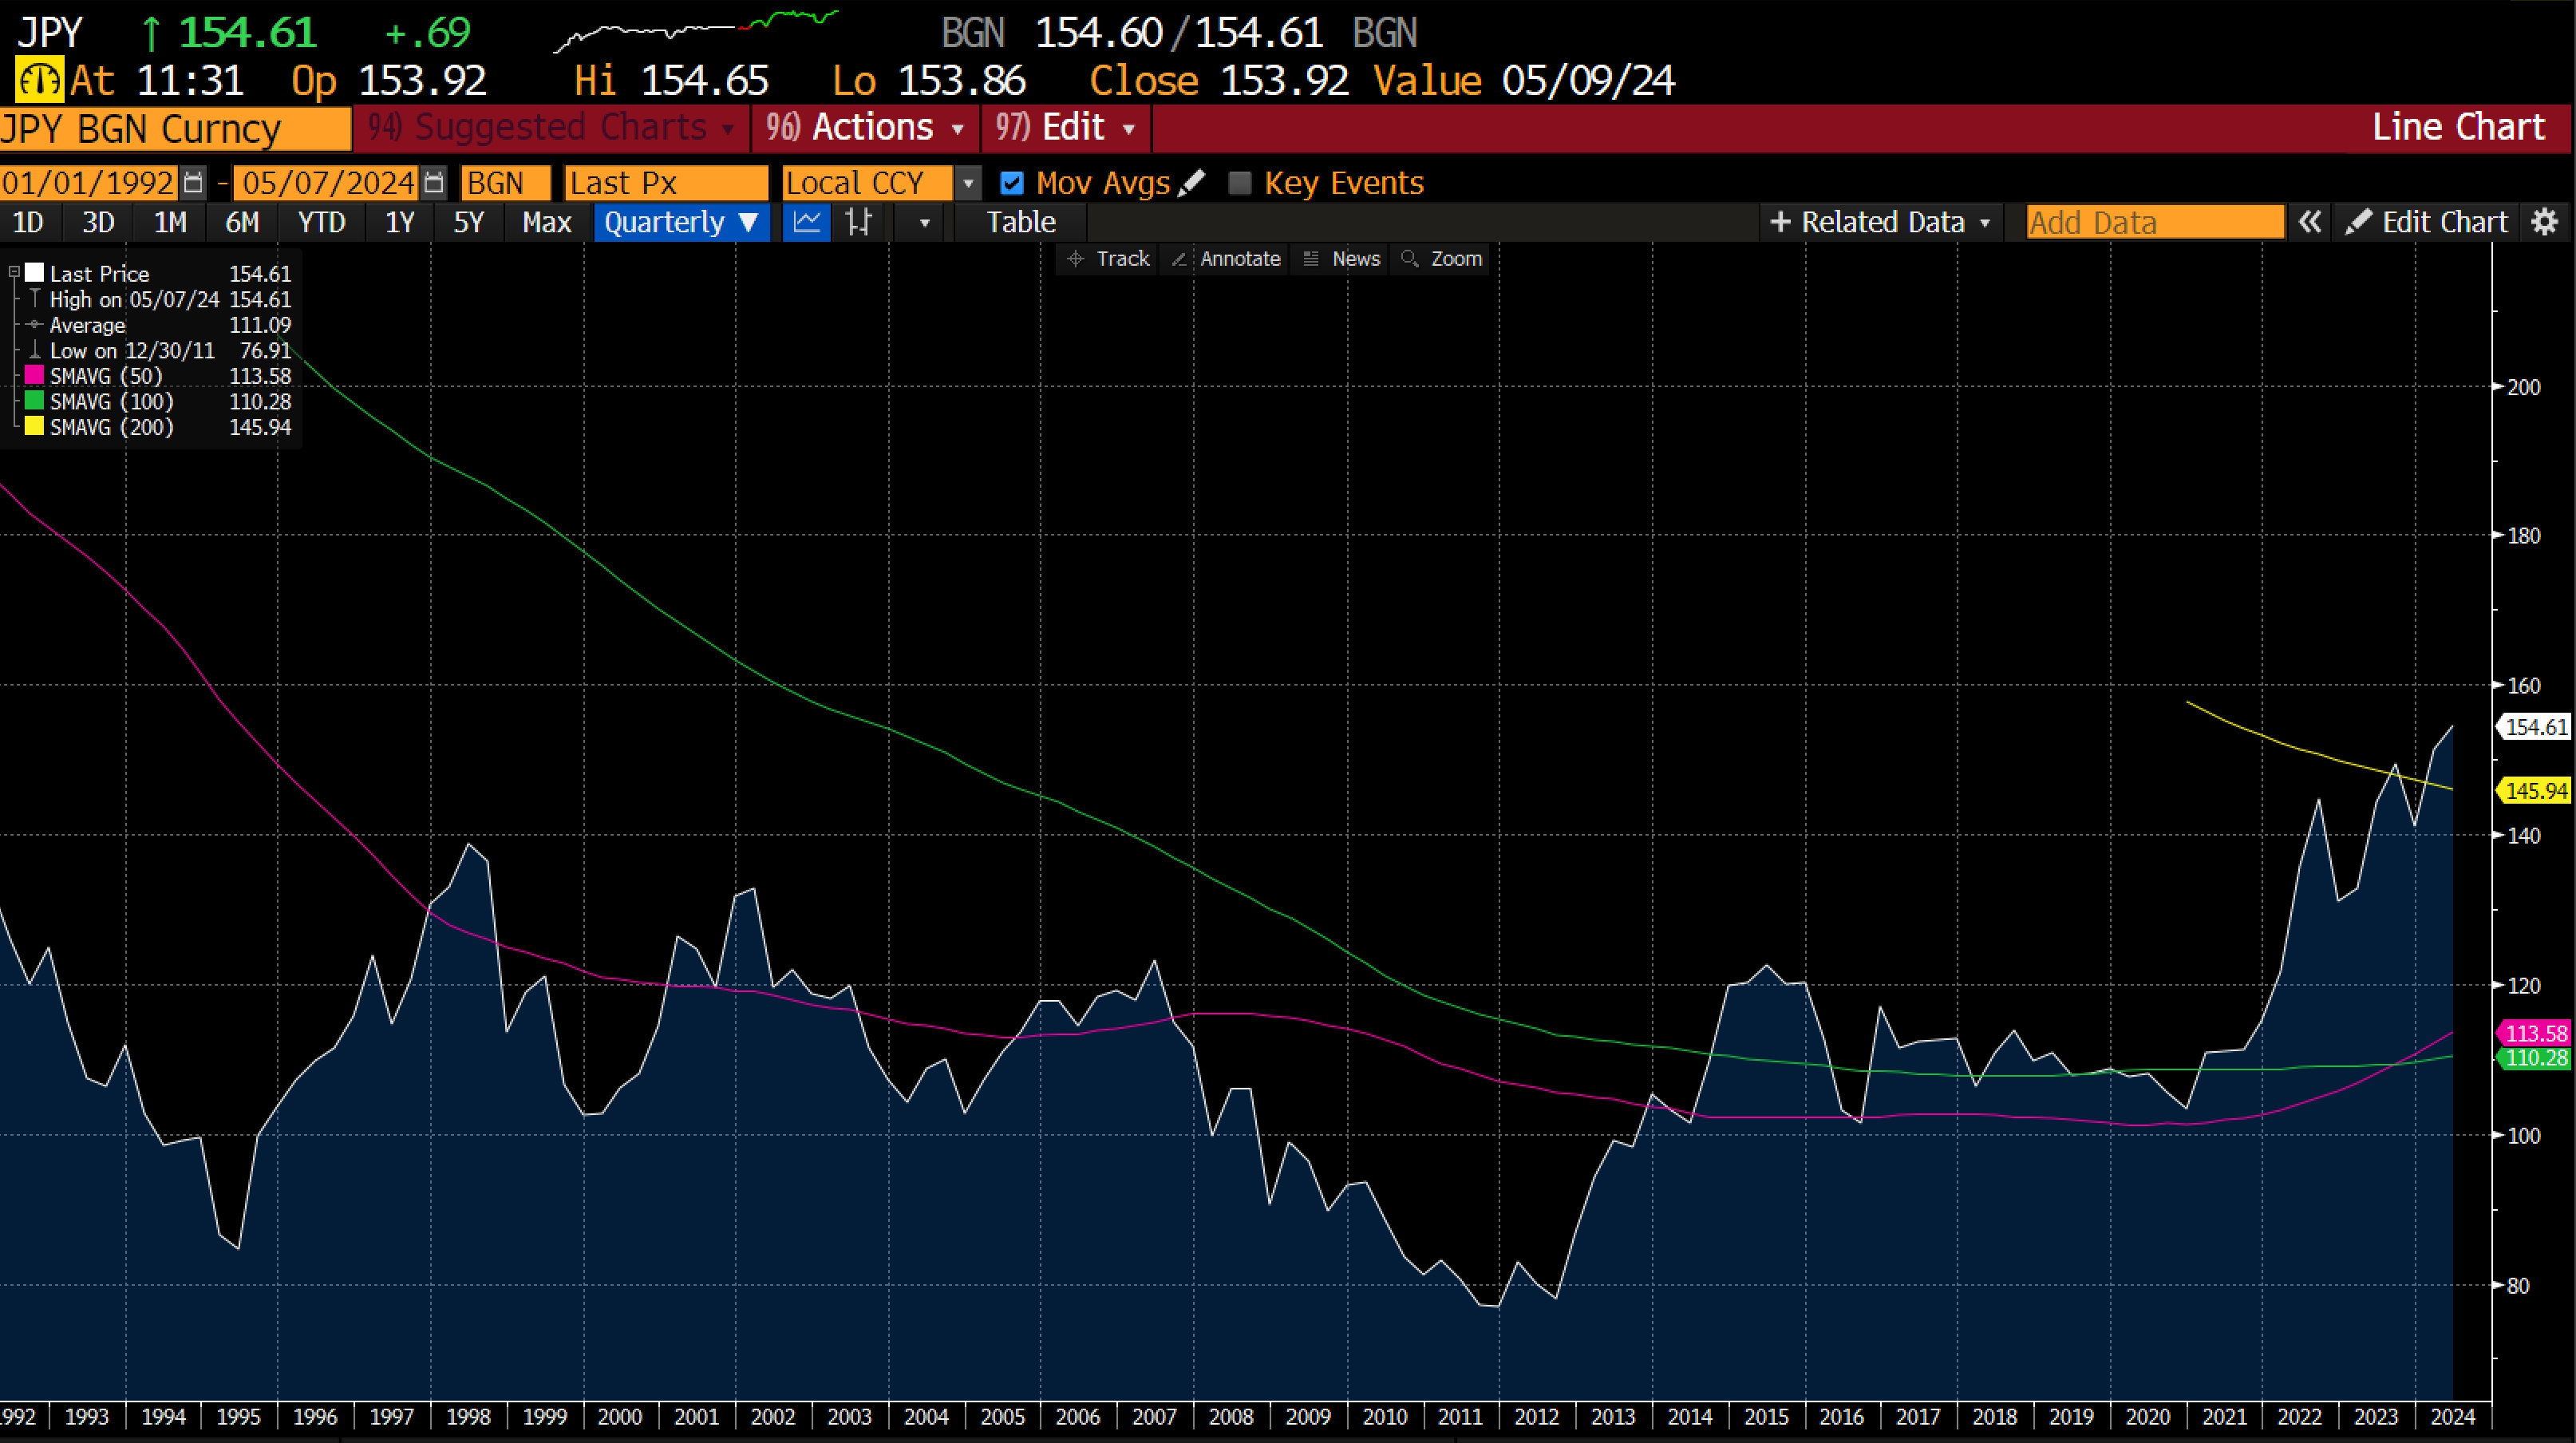Viewport: 2576px width, 1443px height.
Task: Open the start date calendar icon
Action: coord(194,183)
